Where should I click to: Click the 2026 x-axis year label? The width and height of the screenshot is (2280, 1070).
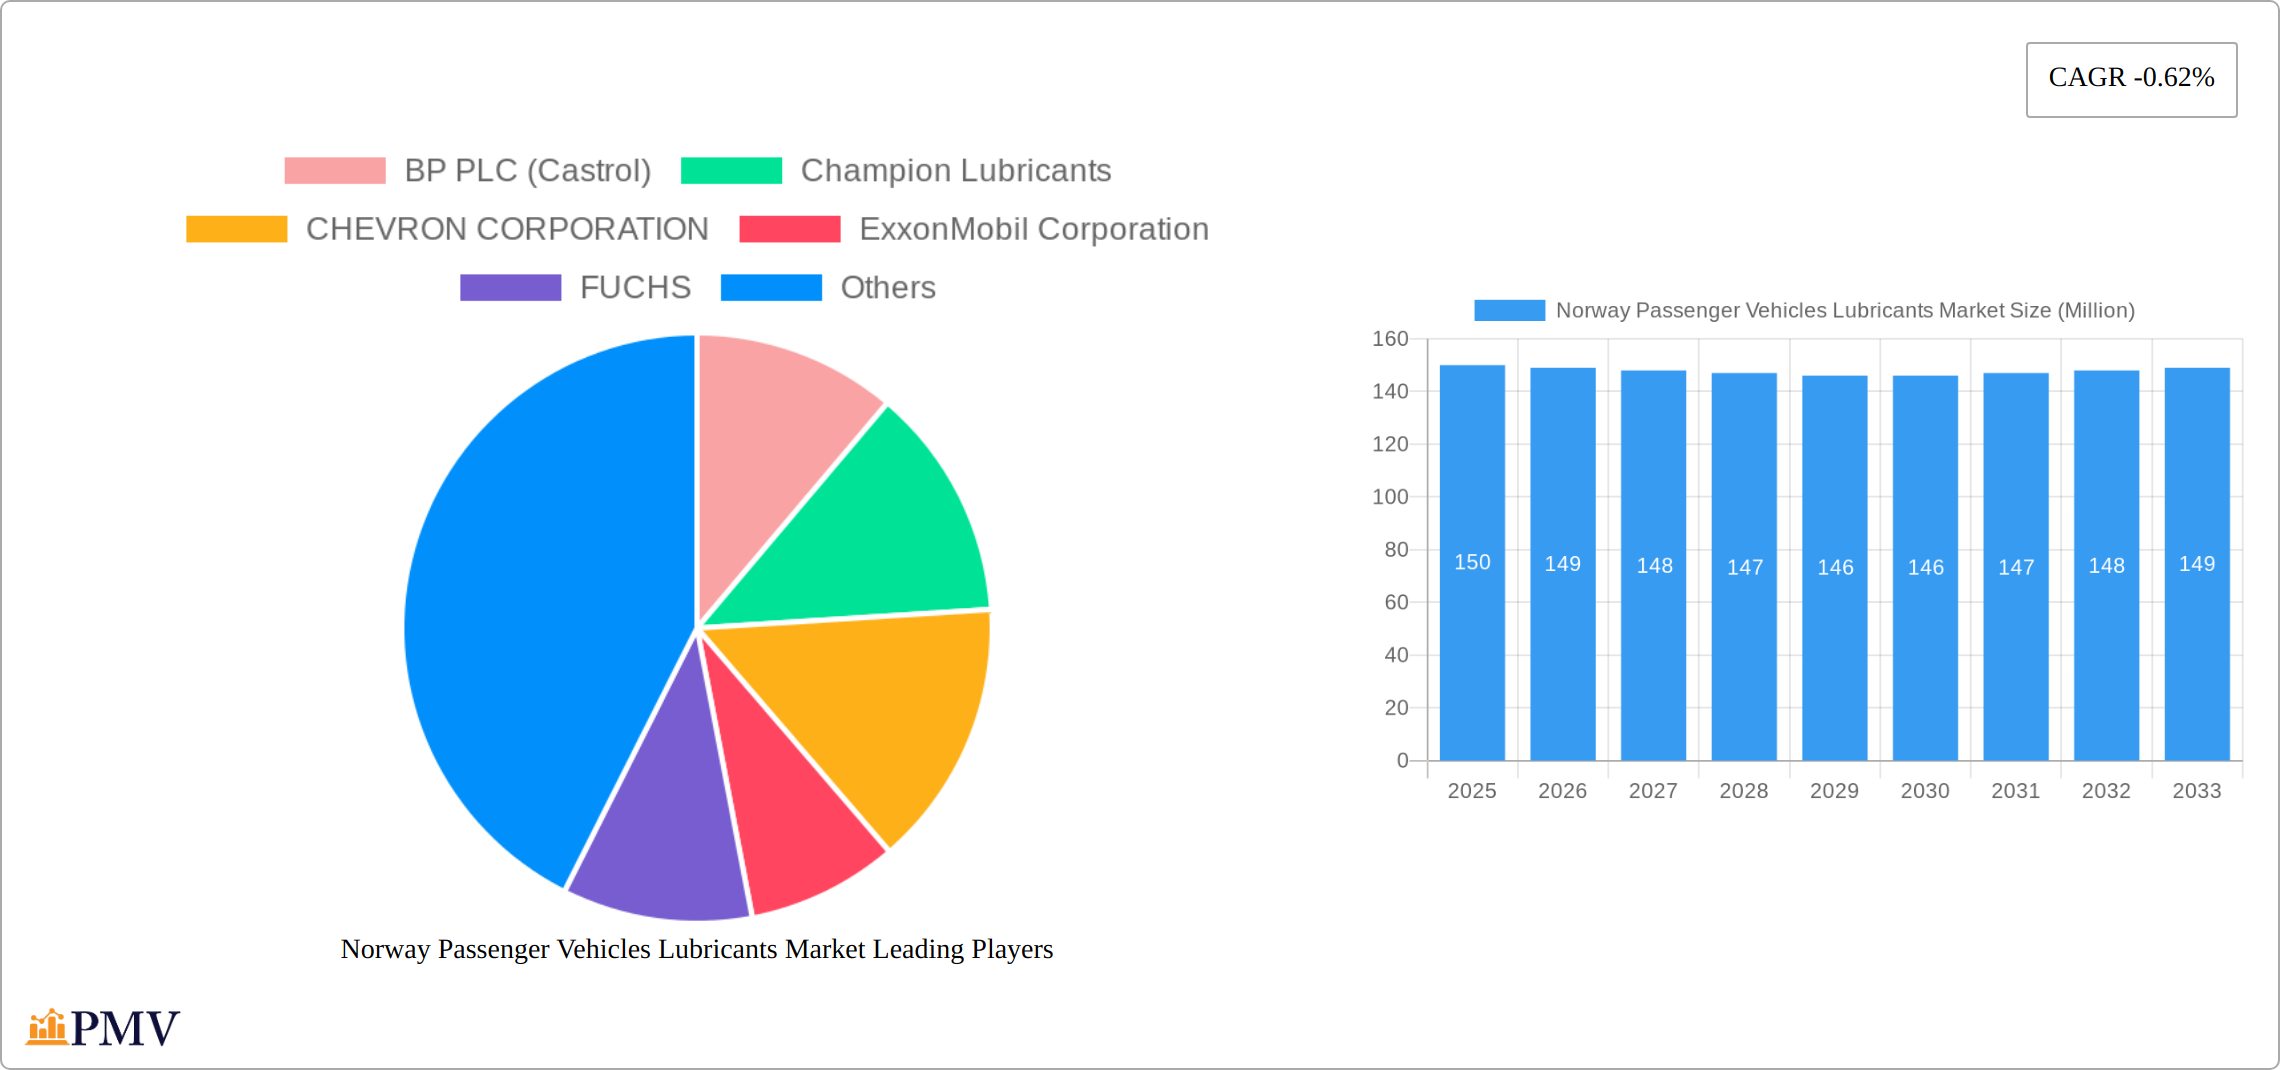[1563, 791]
